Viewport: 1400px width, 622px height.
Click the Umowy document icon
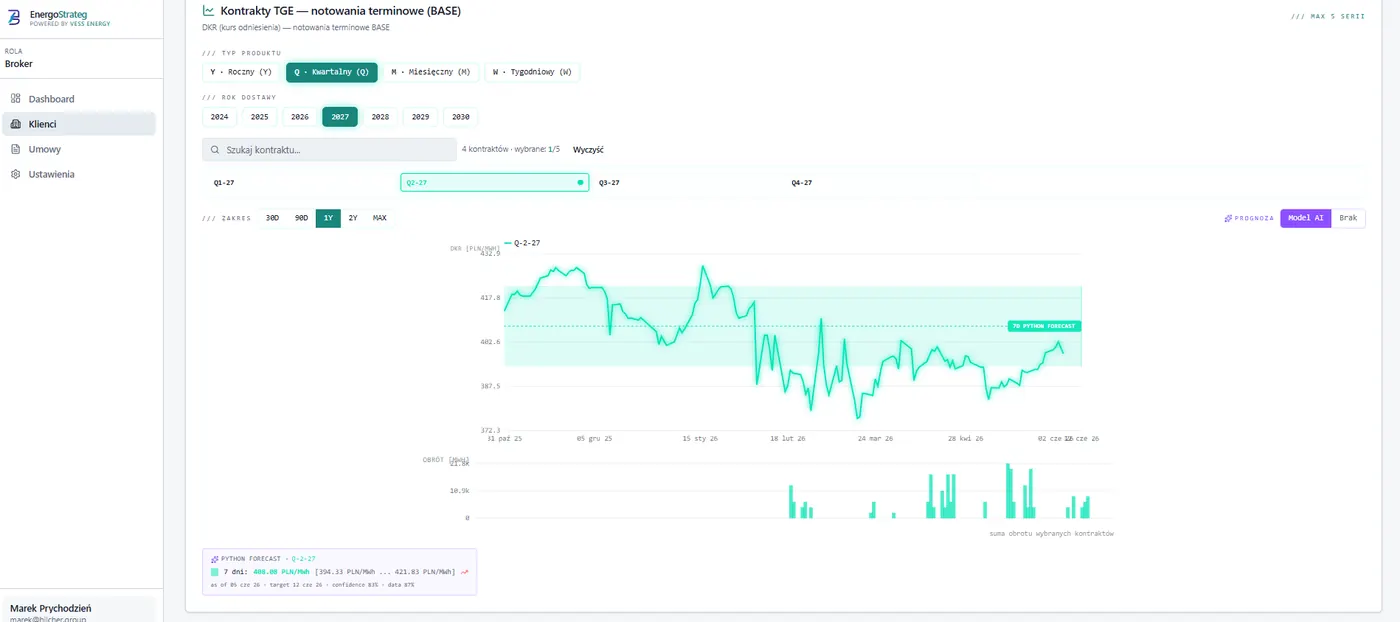(16, 149)
